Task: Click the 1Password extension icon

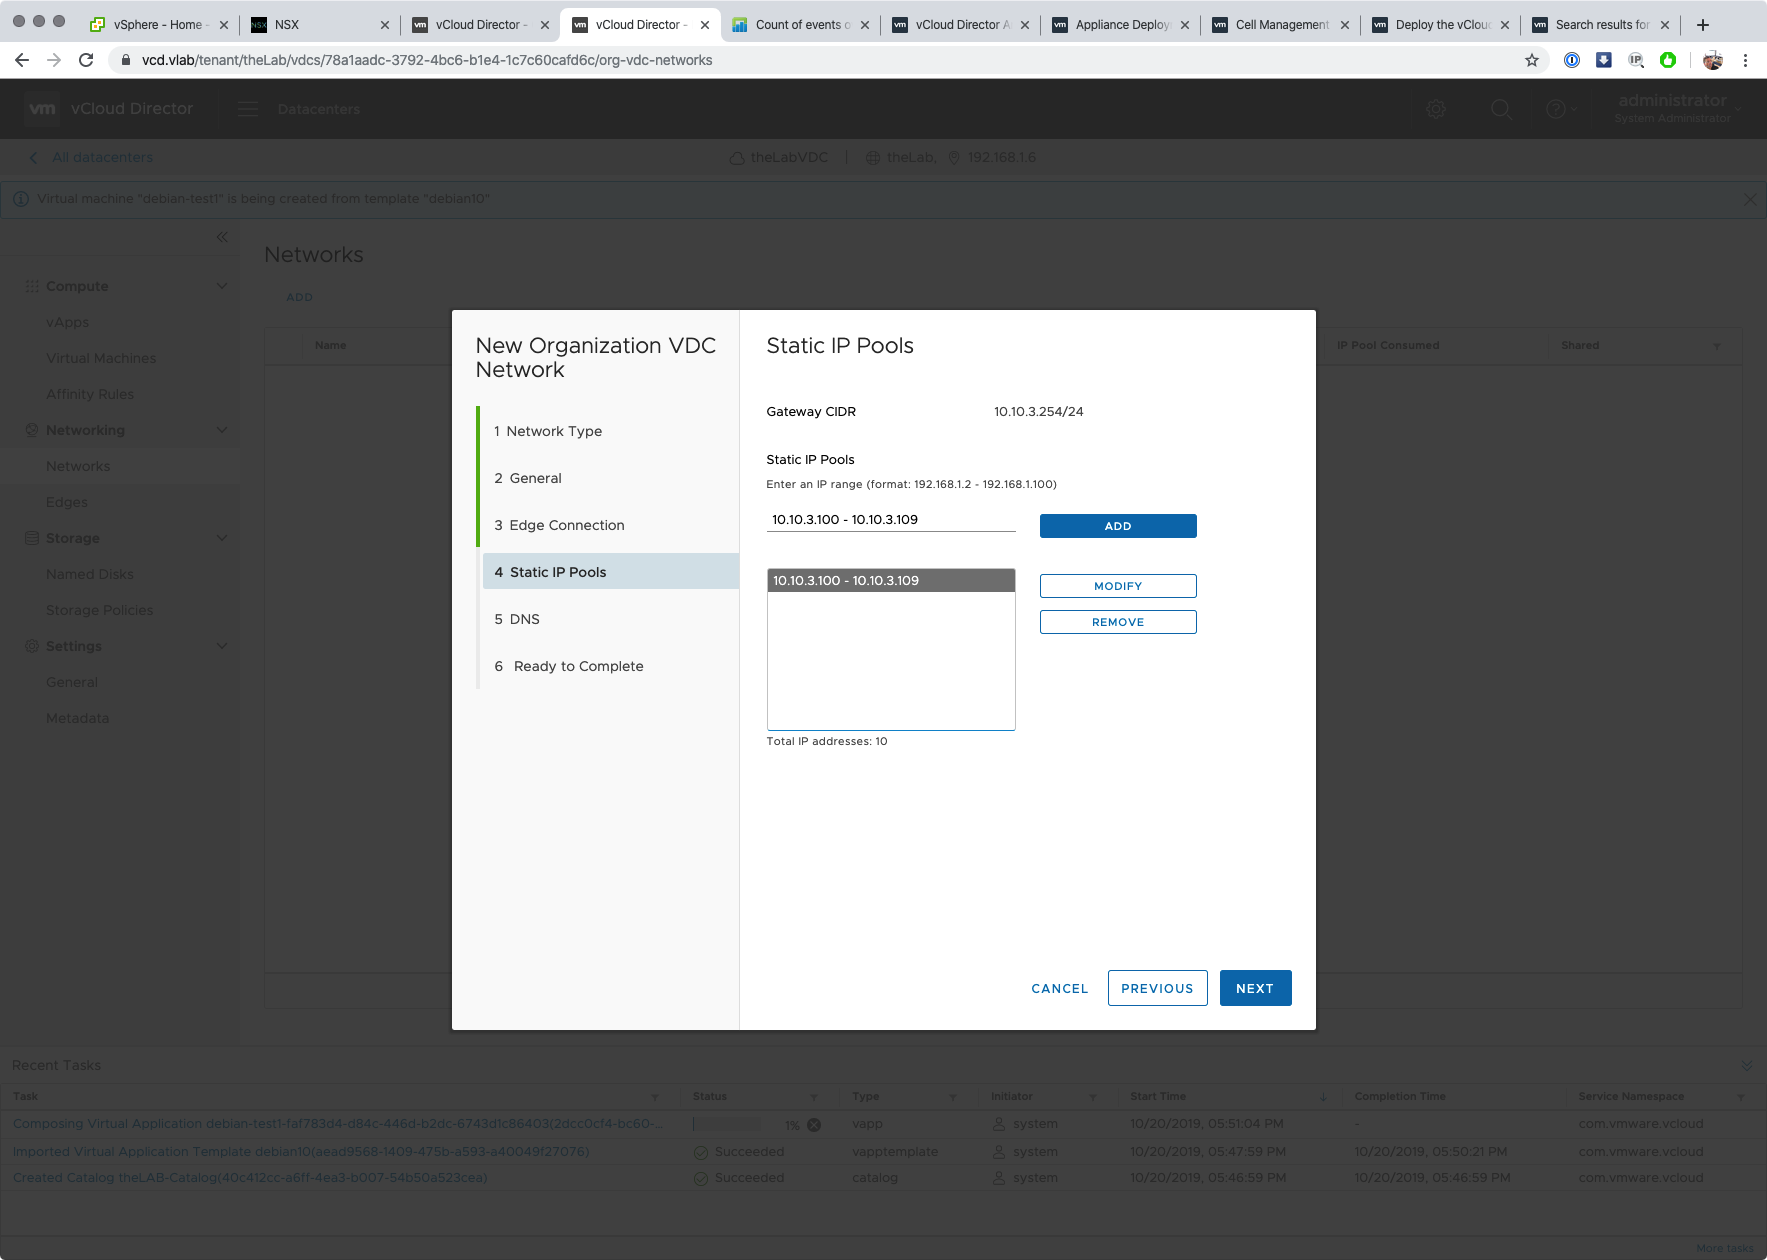Action: pos(1572,60)
